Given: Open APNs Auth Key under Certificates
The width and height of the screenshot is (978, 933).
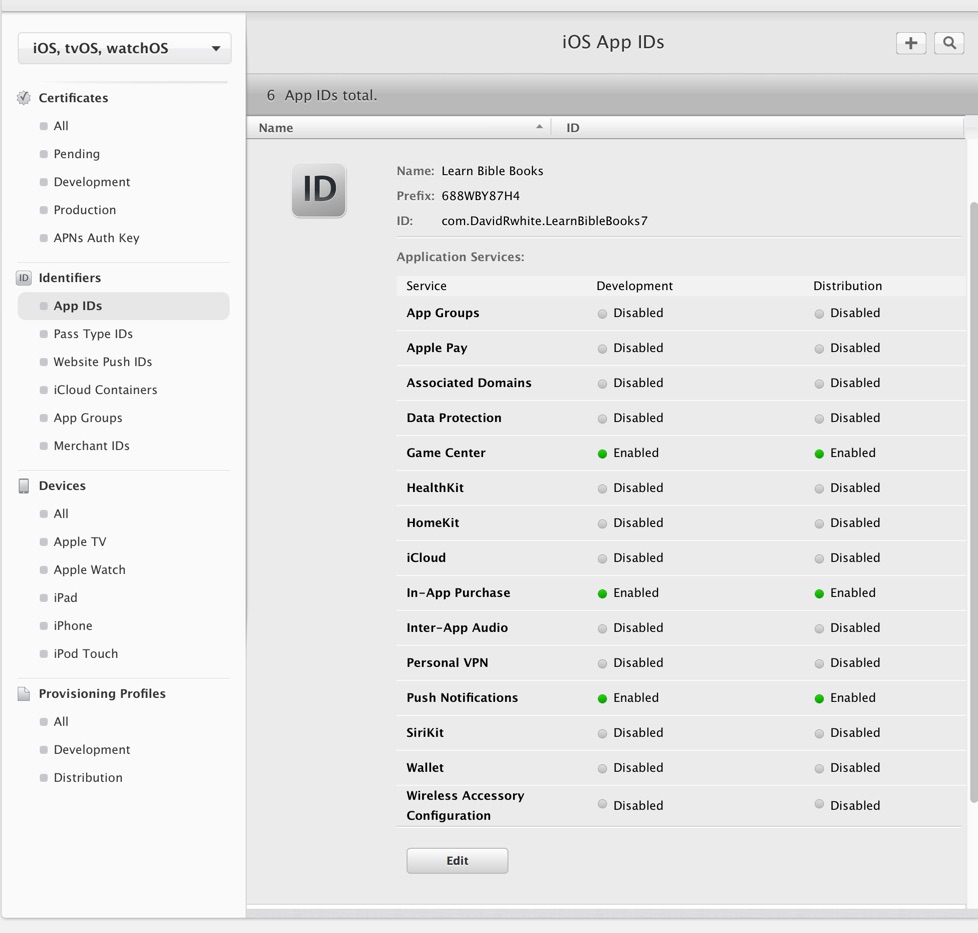Looking at the screenshot, I should click(x=96, y=238).
